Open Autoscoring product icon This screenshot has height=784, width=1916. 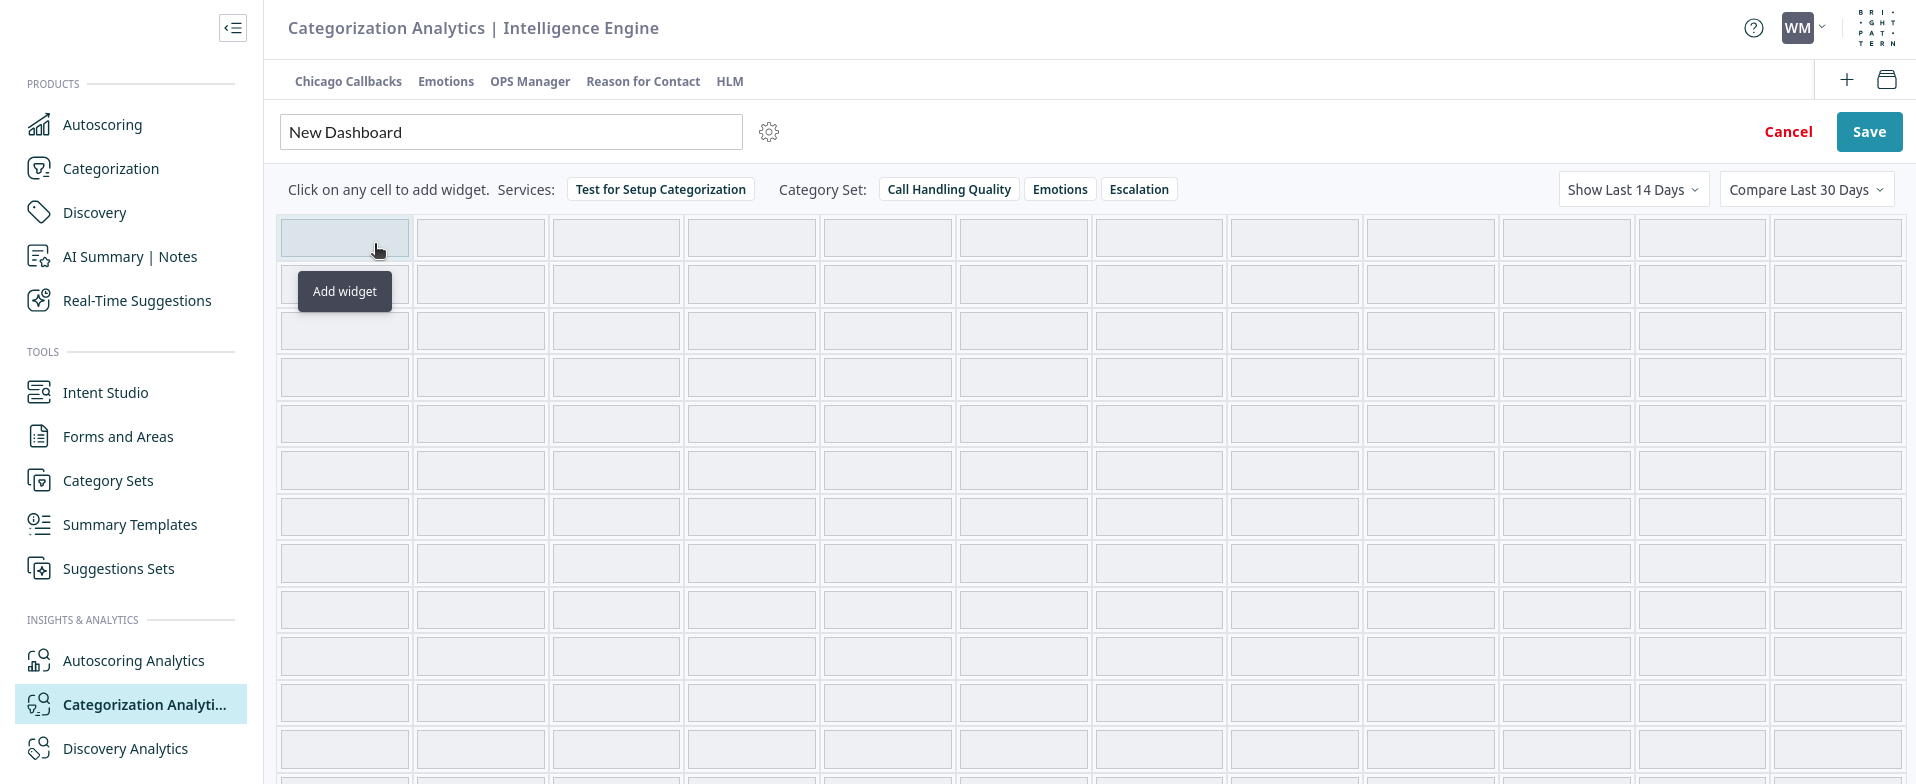(x=39, y=125)
